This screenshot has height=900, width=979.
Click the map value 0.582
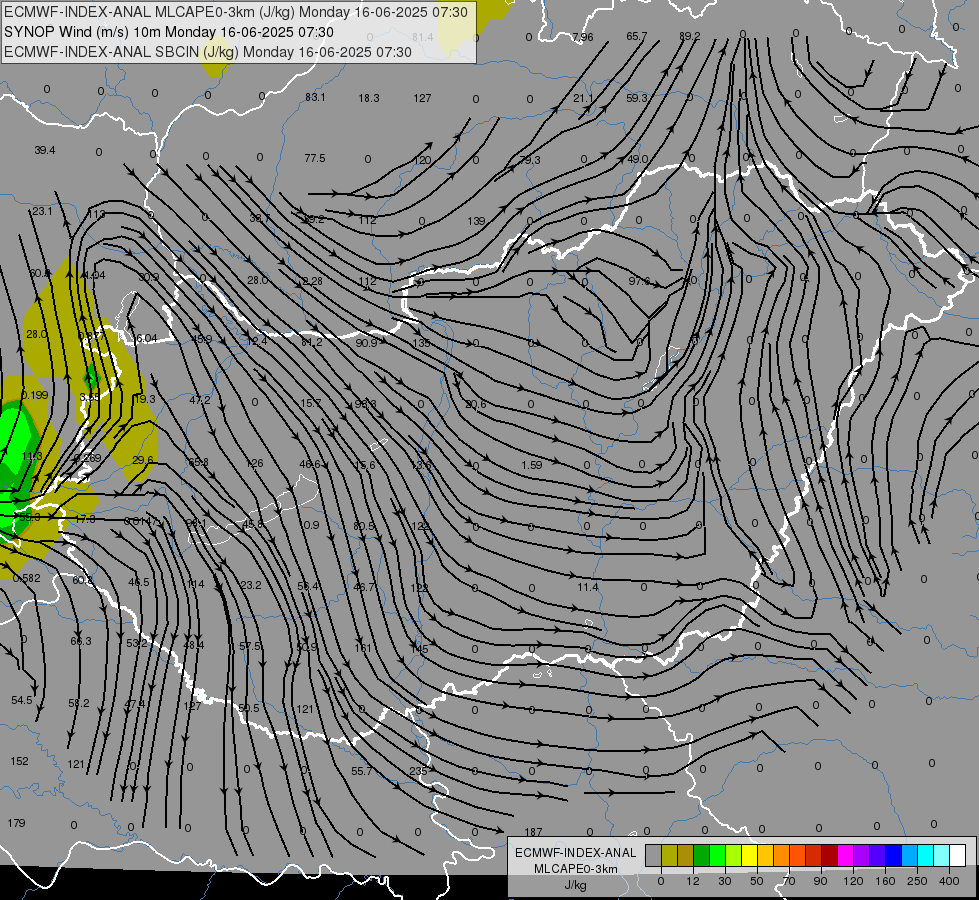tap(27, 578)
